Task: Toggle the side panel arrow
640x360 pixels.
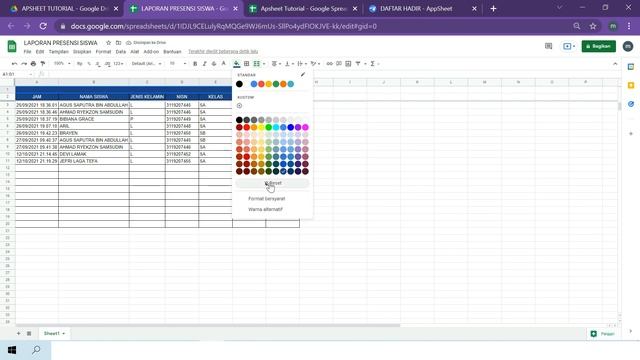Action: click(x=631, y=331)
